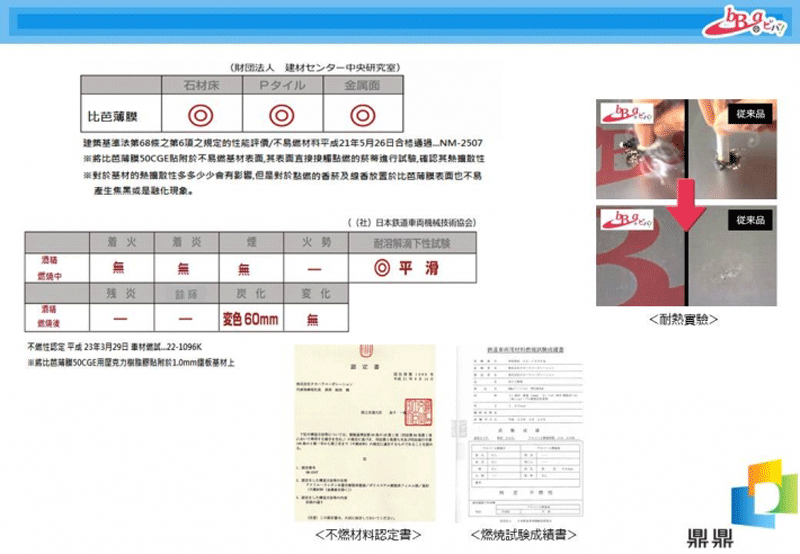Click the bB.g logo inside the upper test photo
This screenshot has height=554, width=800.
[x=623, y=113]
